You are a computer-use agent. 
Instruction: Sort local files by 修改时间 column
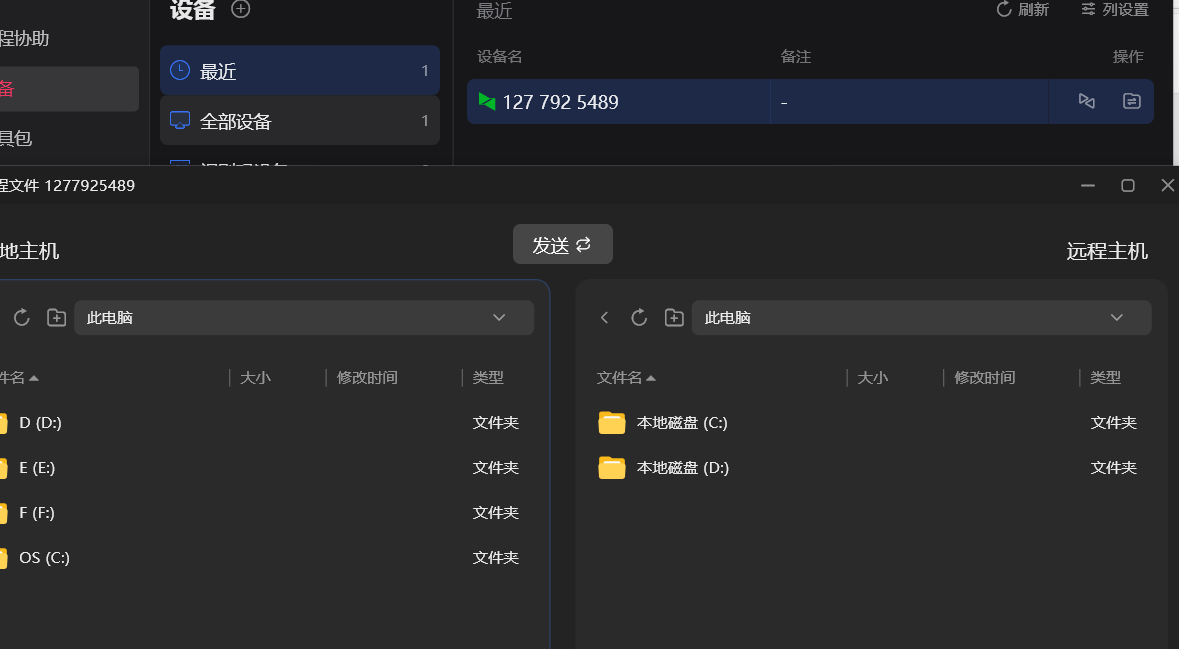(367, 378)
